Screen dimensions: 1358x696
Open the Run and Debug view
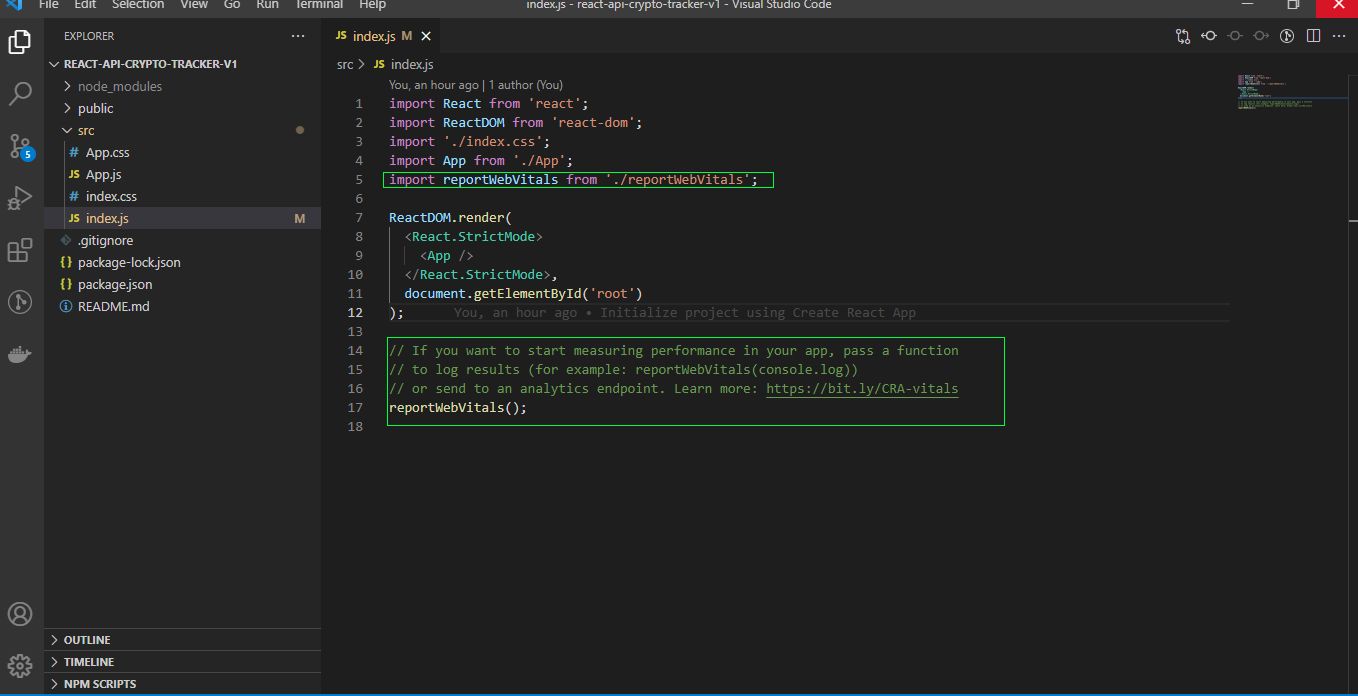tap(20, 198)
